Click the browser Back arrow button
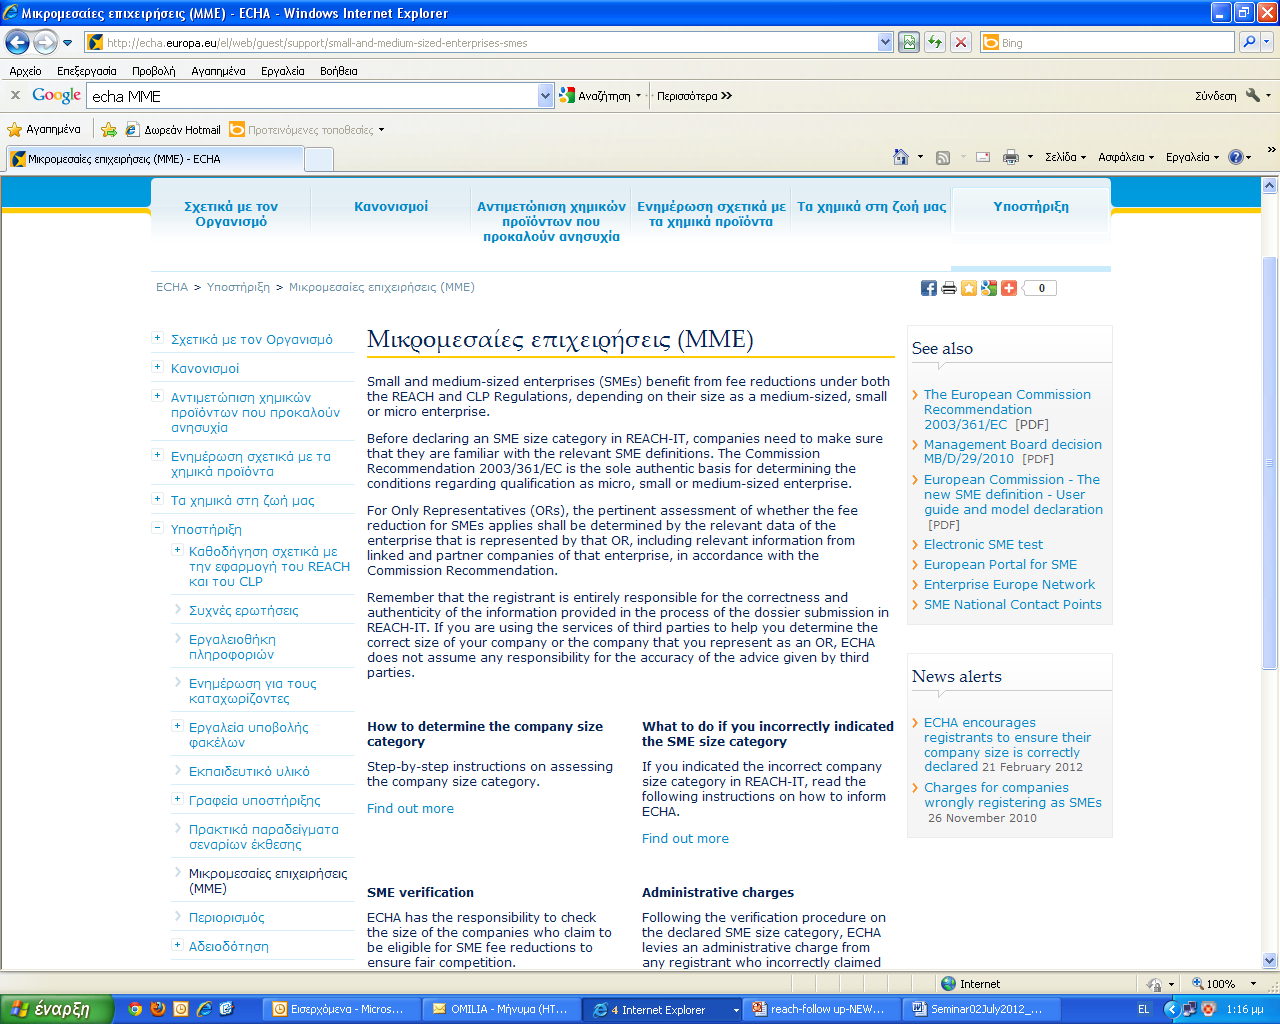 click(17, 42)
